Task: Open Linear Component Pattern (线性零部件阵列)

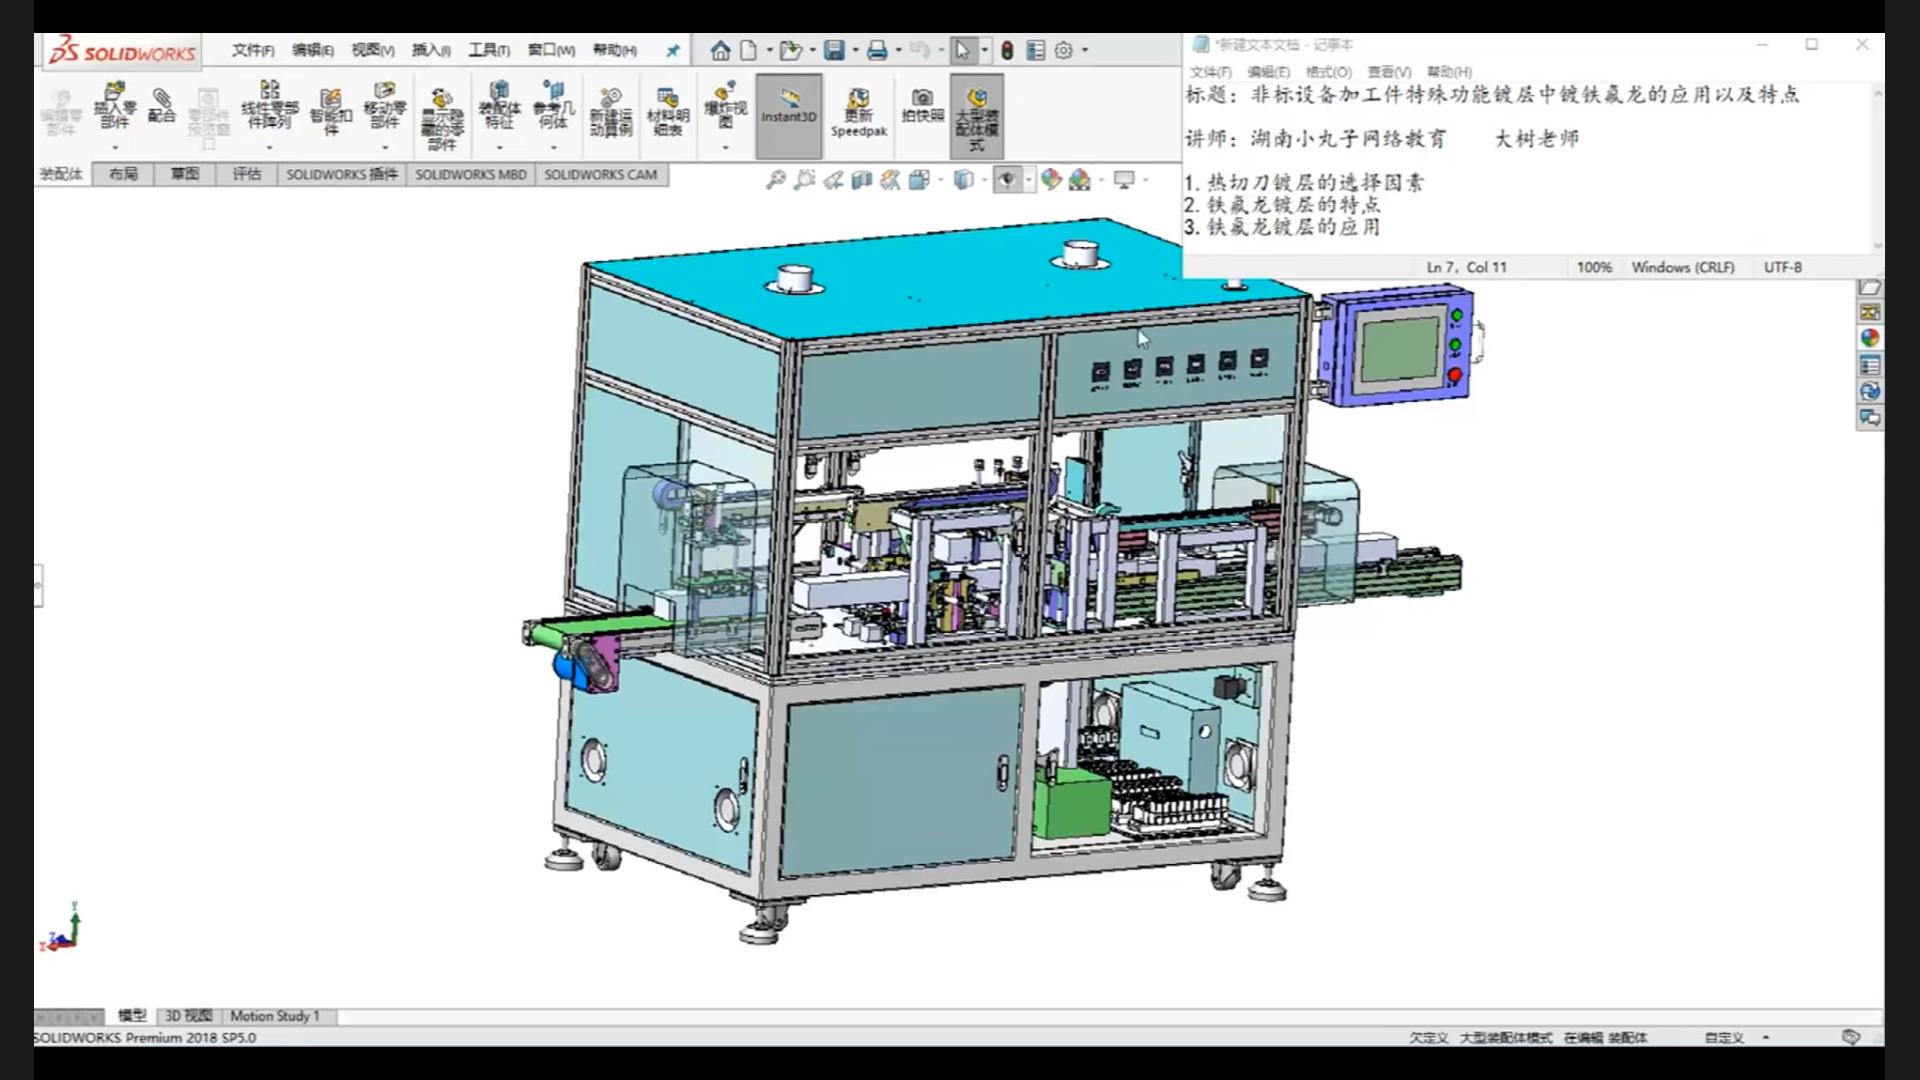Action: [x=269, y=106]
